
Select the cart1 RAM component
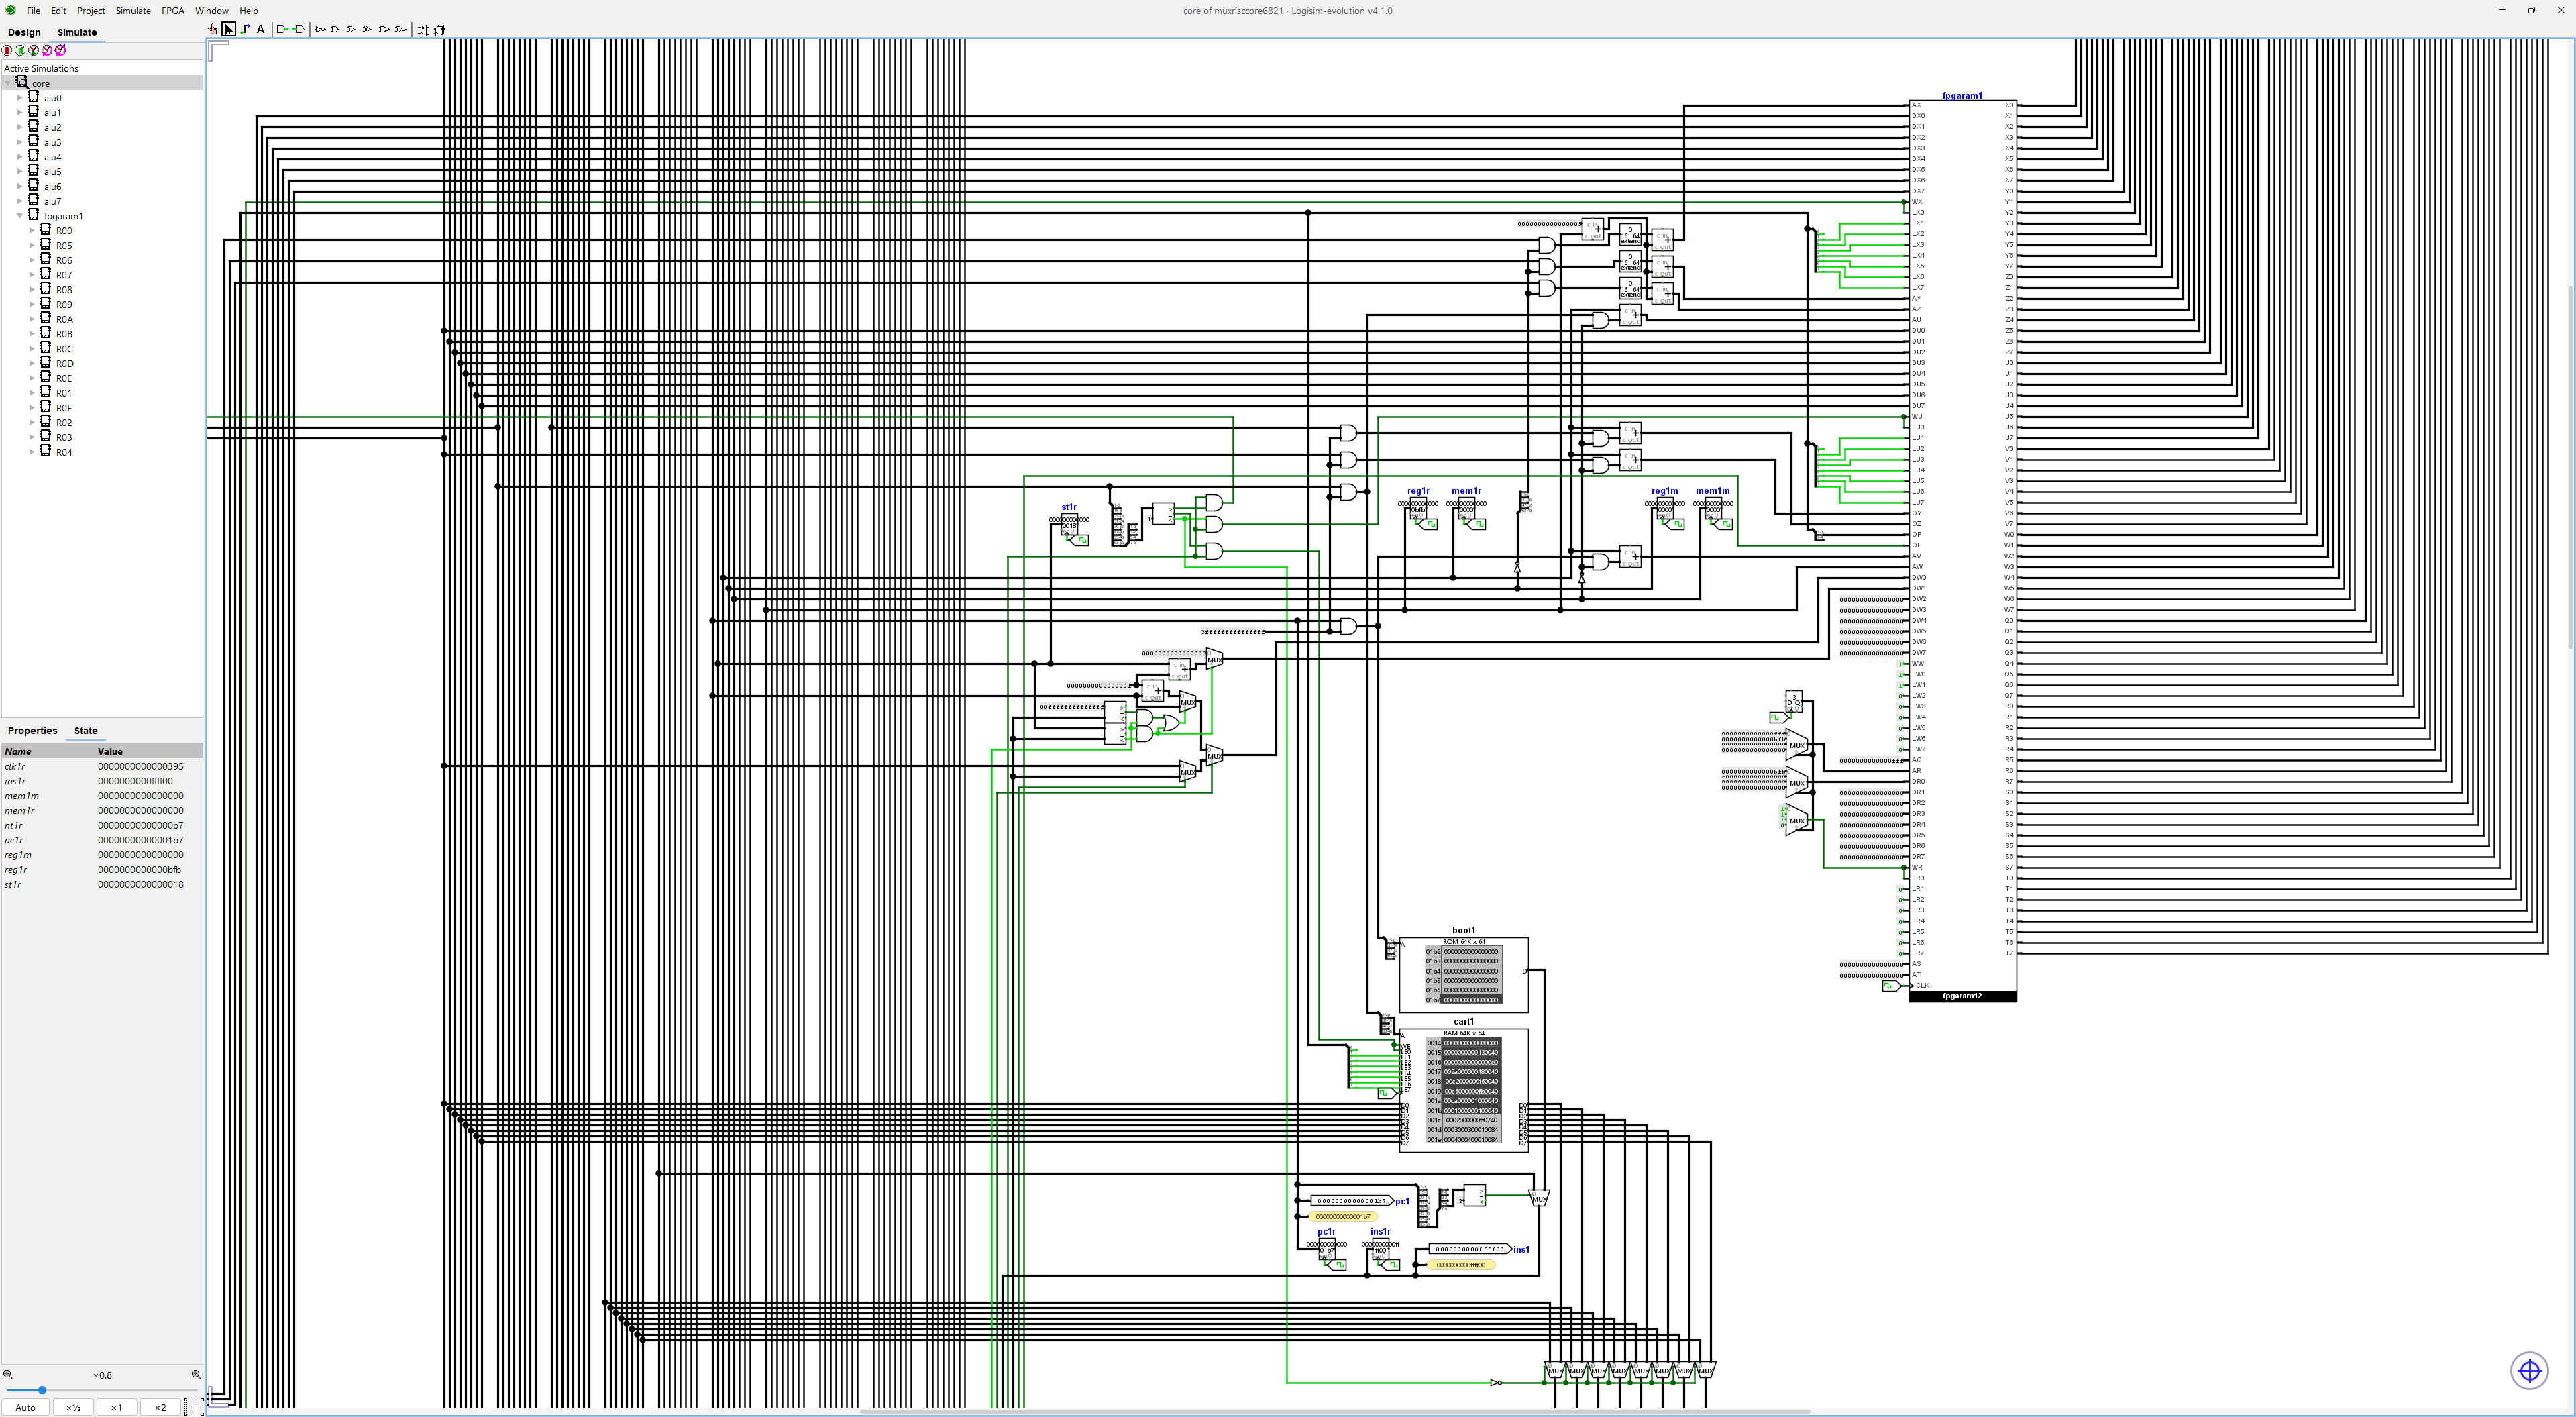1463,1090
